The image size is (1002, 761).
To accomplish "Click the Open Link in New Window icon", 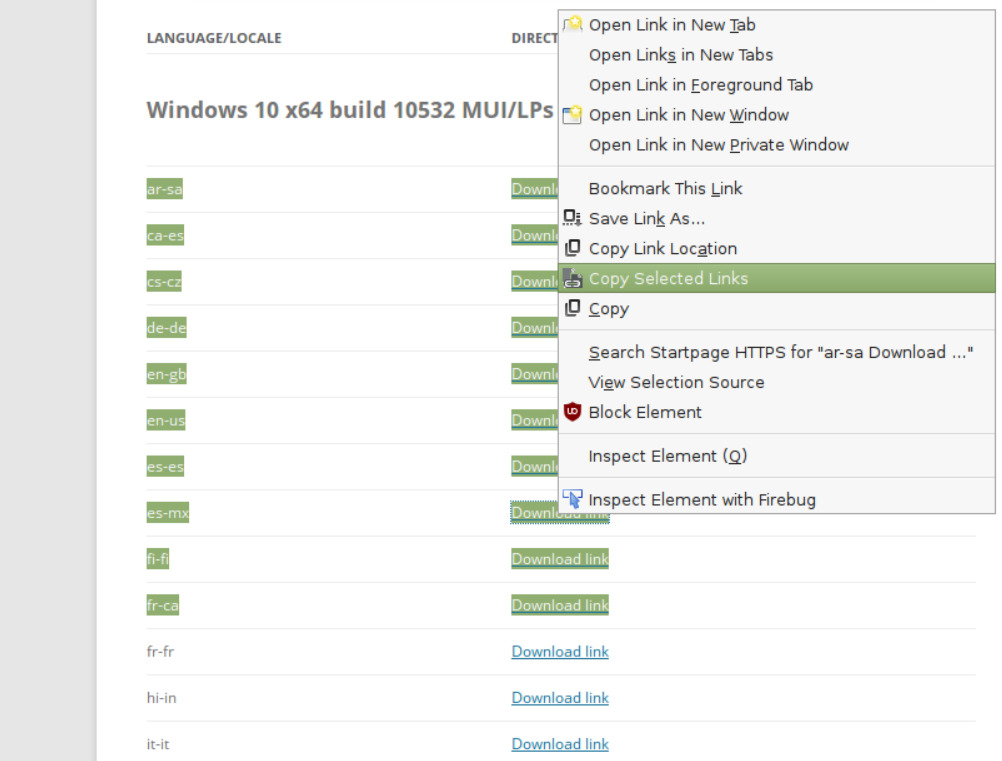I will [x=573, y=114].
